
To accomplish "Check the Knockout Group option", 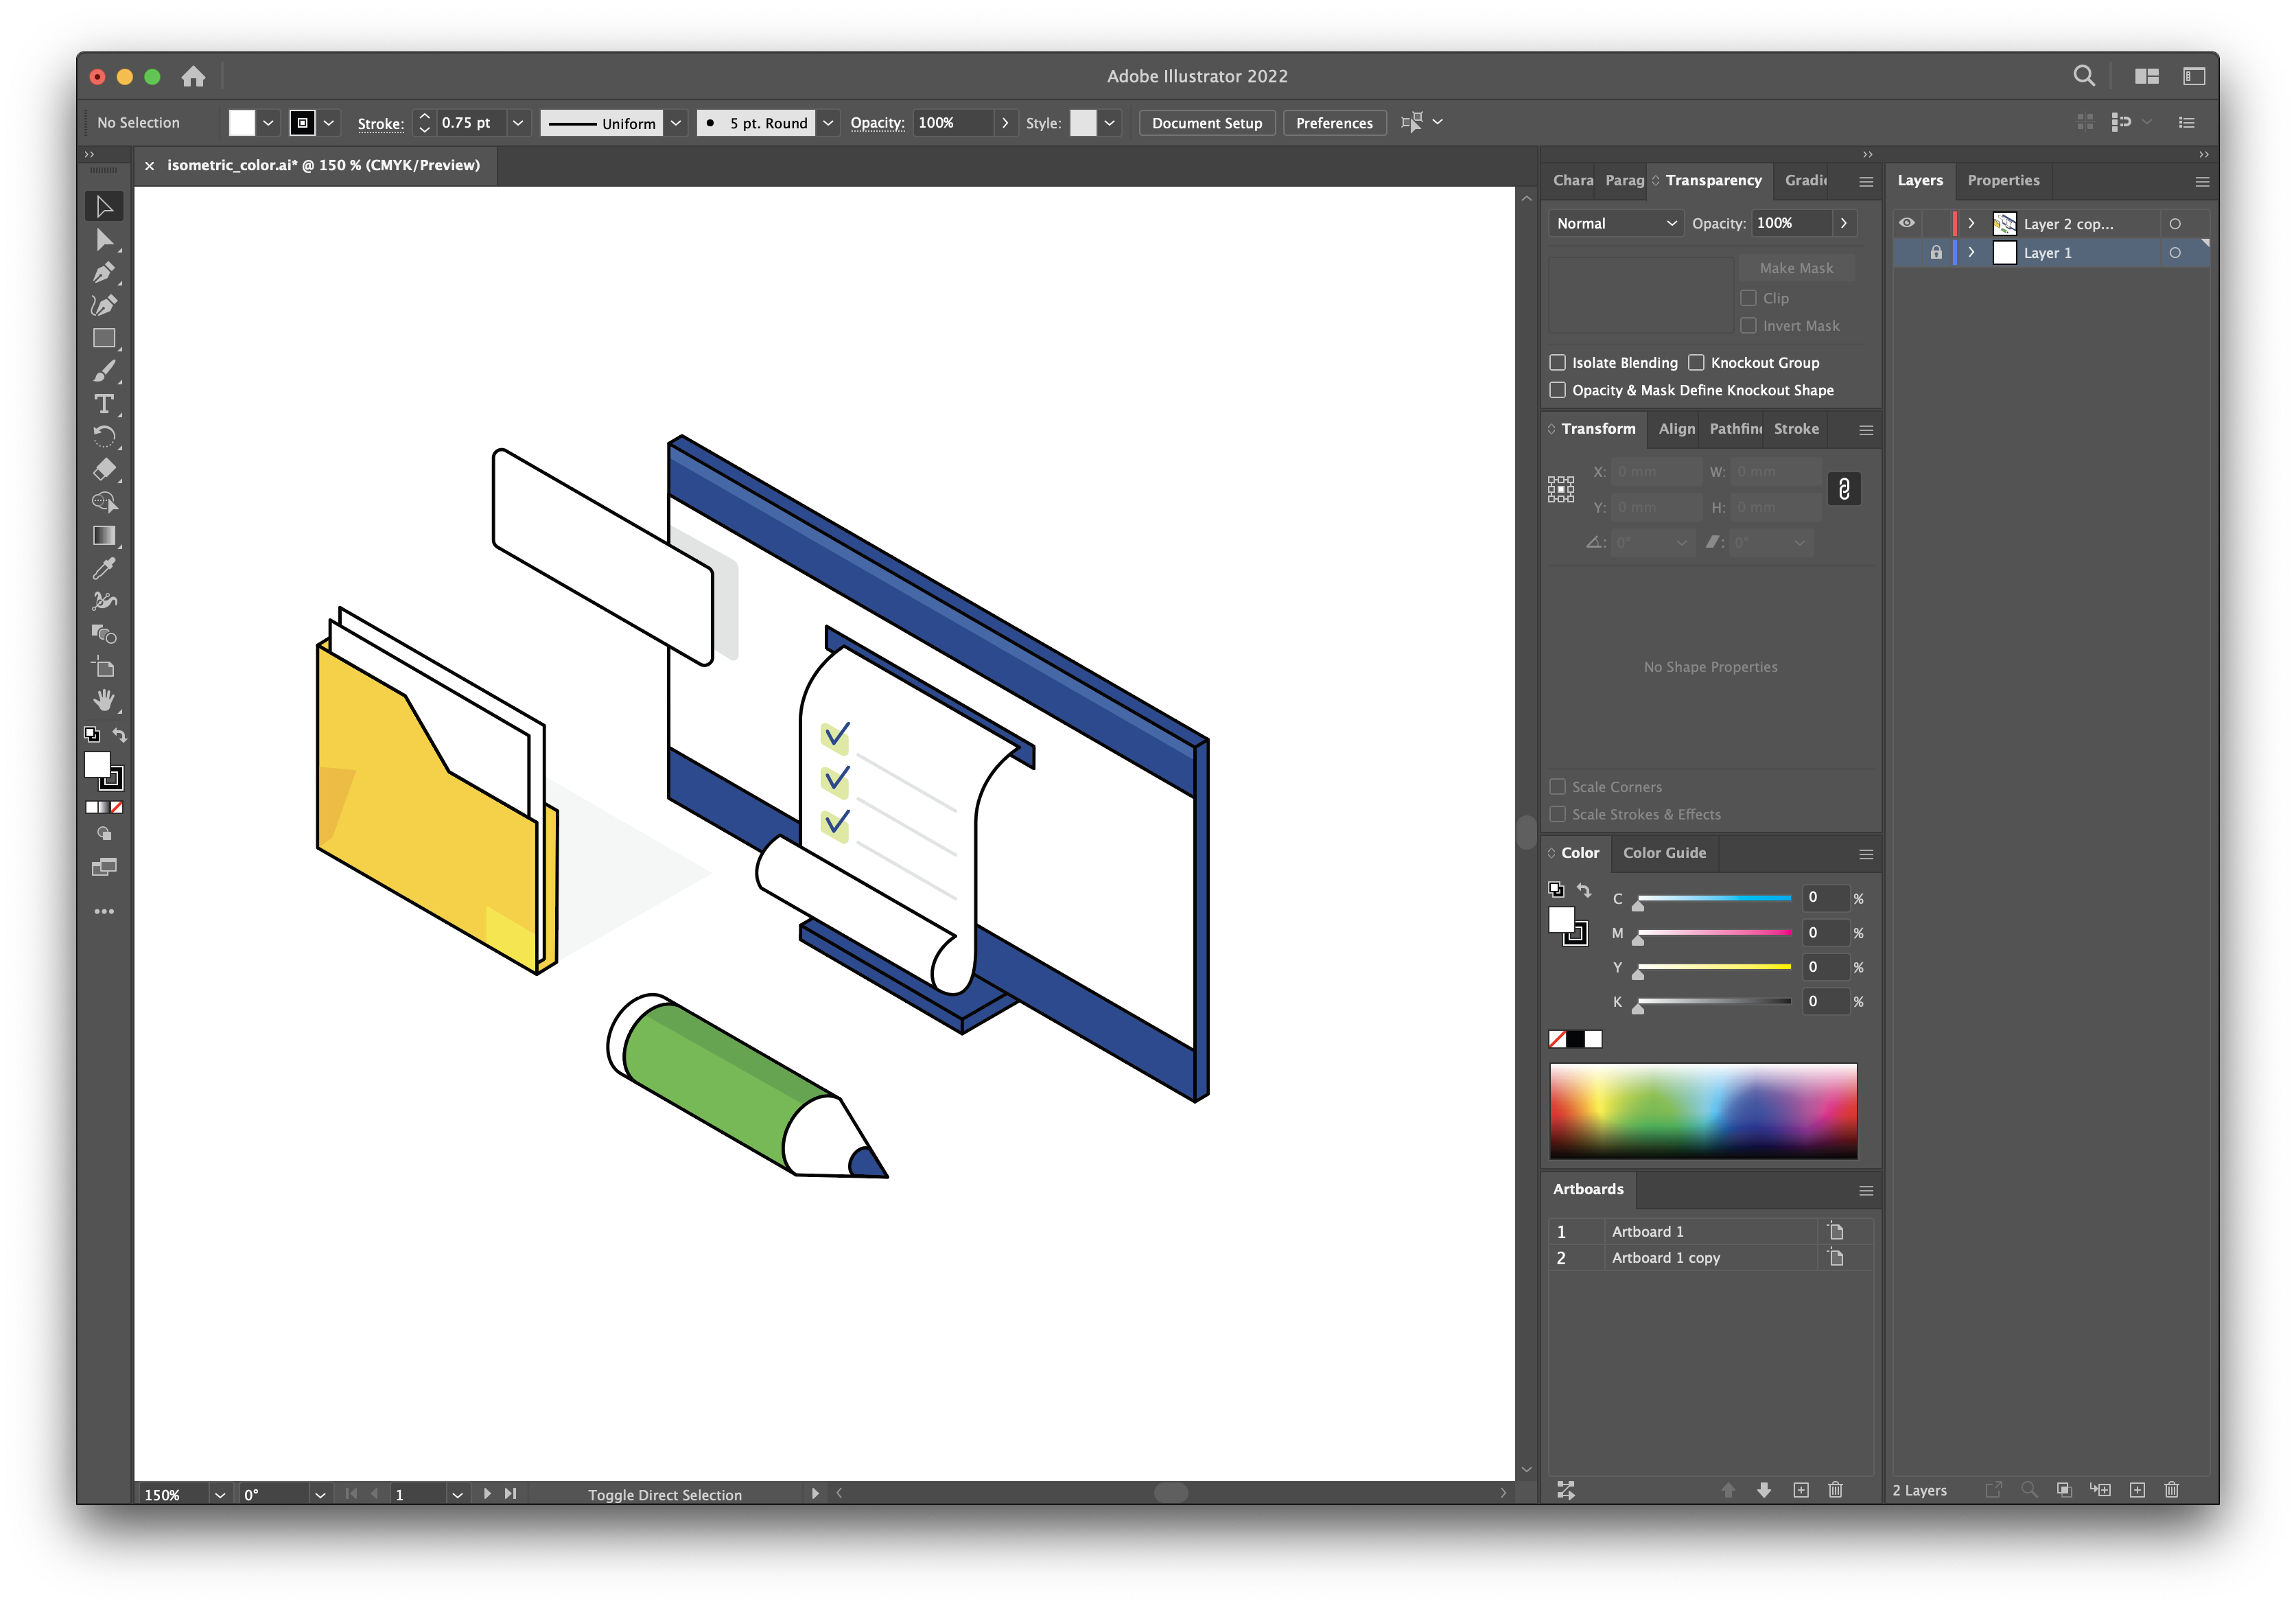I will point(1696,362).
